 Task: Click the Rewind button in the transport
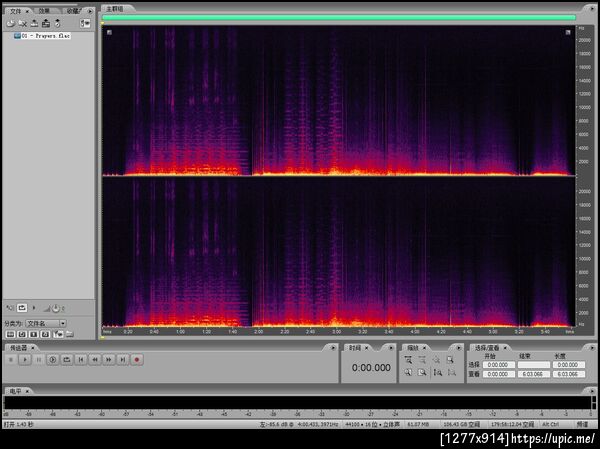(x=95, y=360)
